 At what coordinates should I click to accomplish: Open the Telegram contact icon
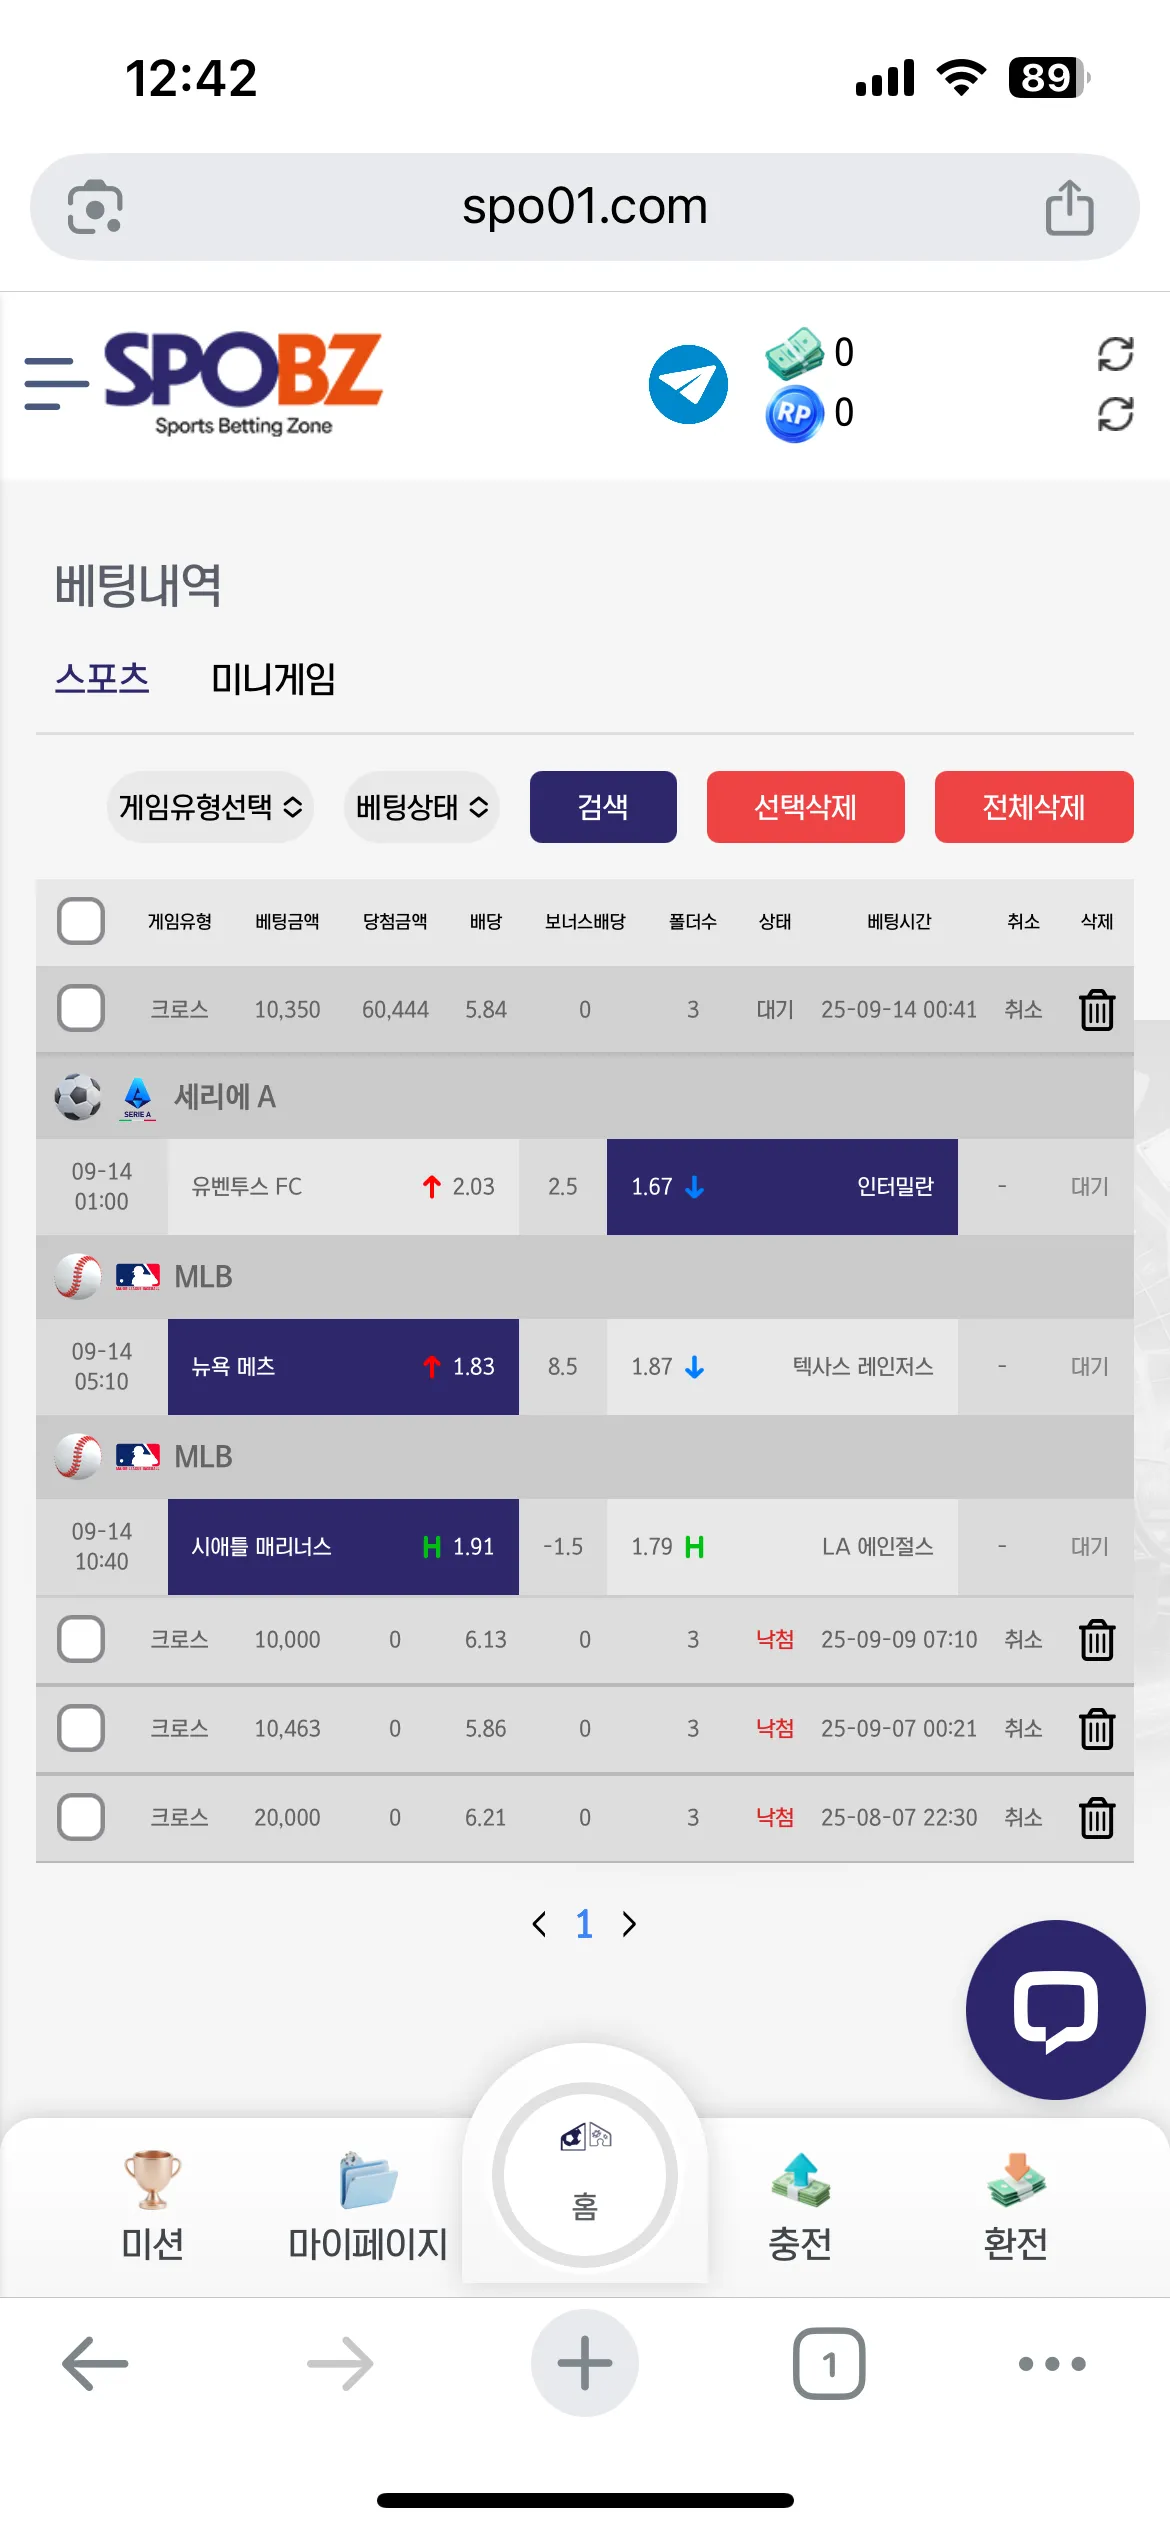[x=688, y=384]
